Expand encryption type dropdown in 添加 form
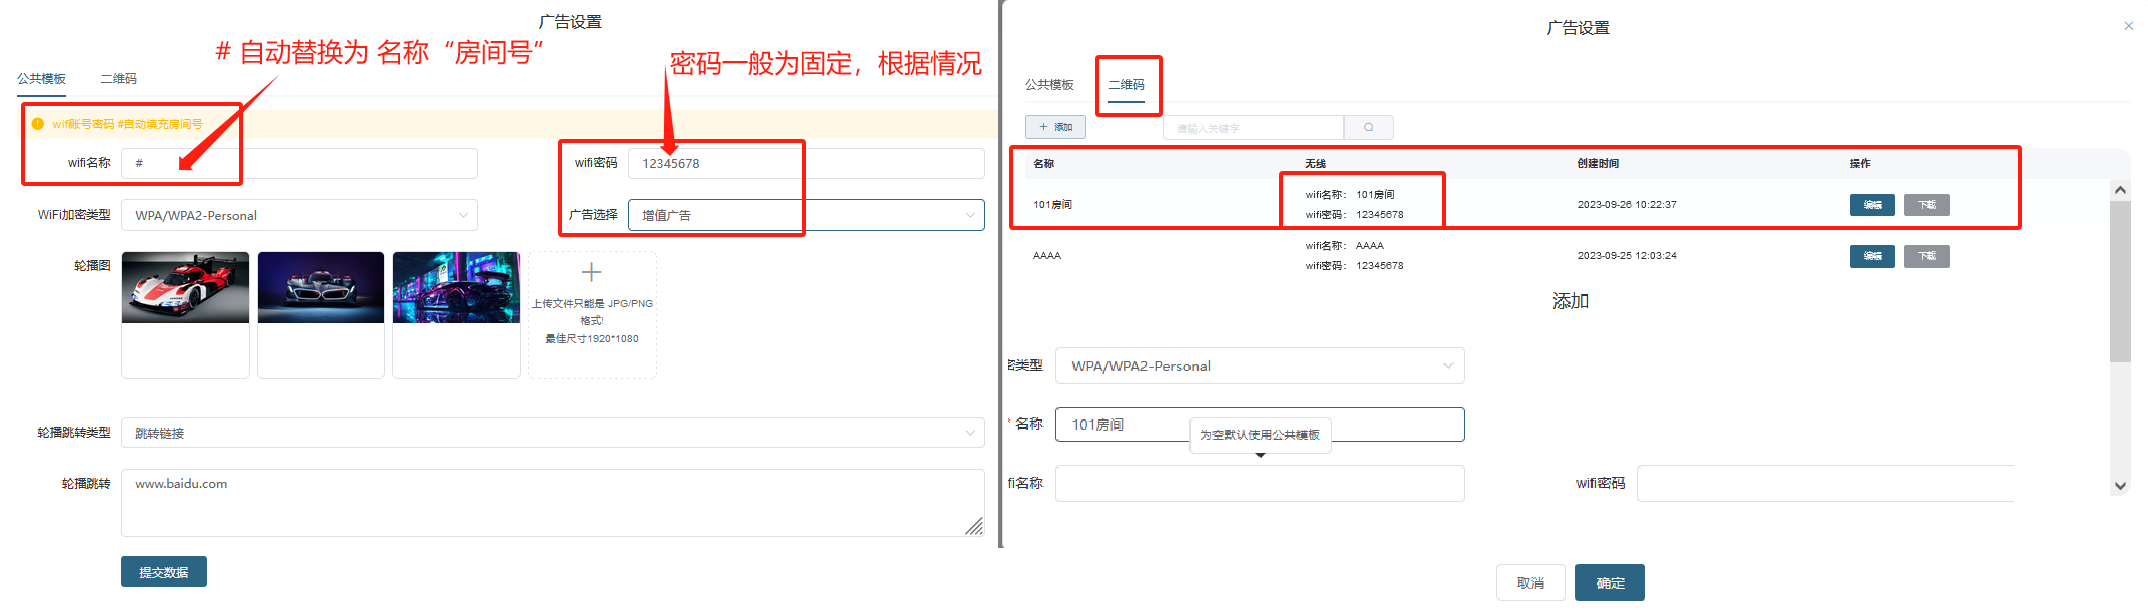 (x=1259, y=366)
